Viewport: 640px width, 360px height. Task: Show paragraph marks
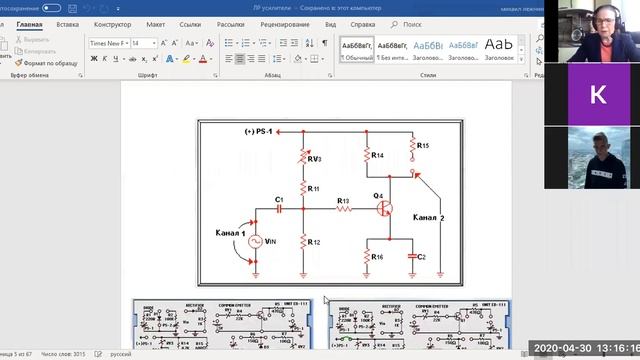[324, 43]
